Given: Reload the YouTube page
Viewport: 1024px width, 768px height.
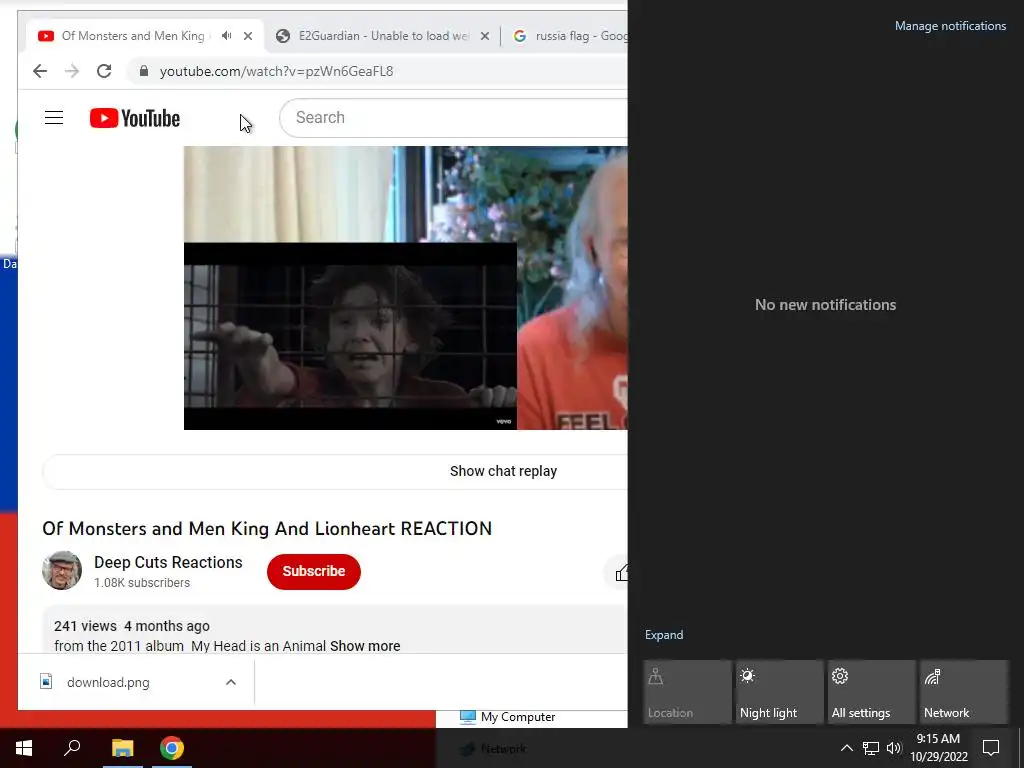Looking at the screenshot, I should coord(104,71).
